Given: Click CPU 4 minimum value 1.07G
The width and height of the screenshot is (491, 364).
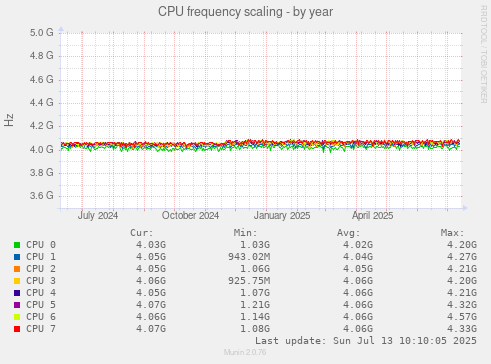Looking at the screenshot, I should coord(255,293).
